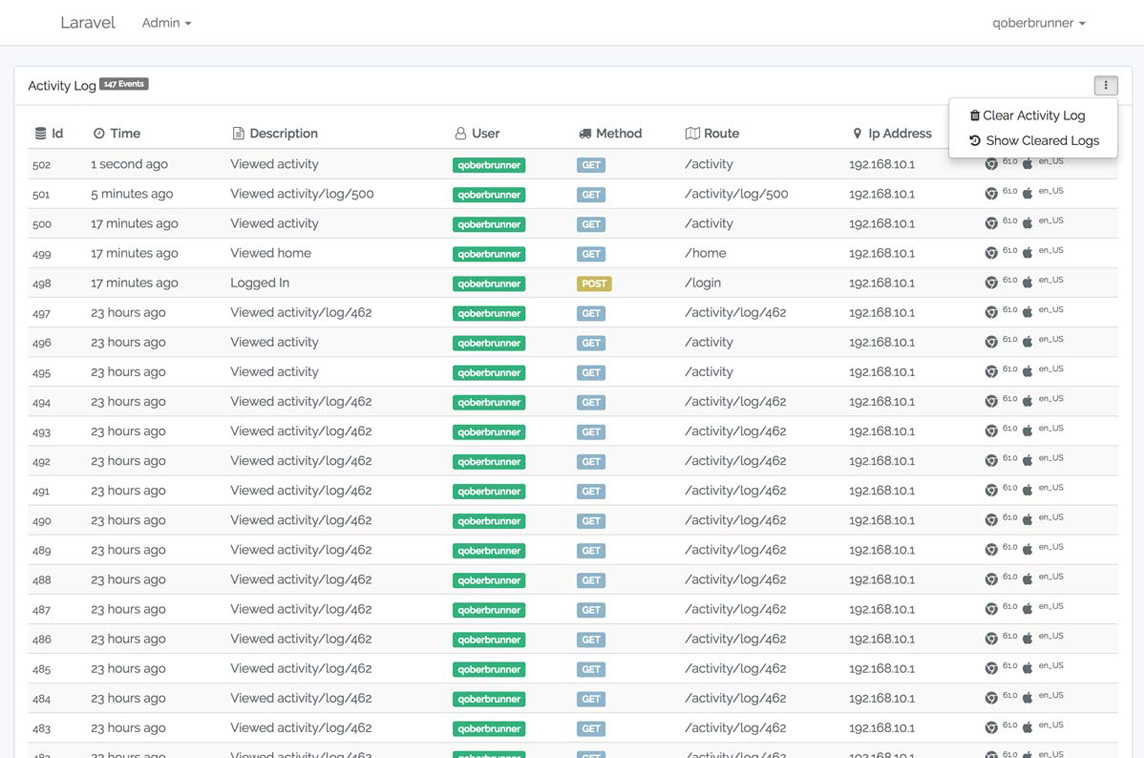
Task: Click the POST method badge in row 498
Action: click(594, 284)
